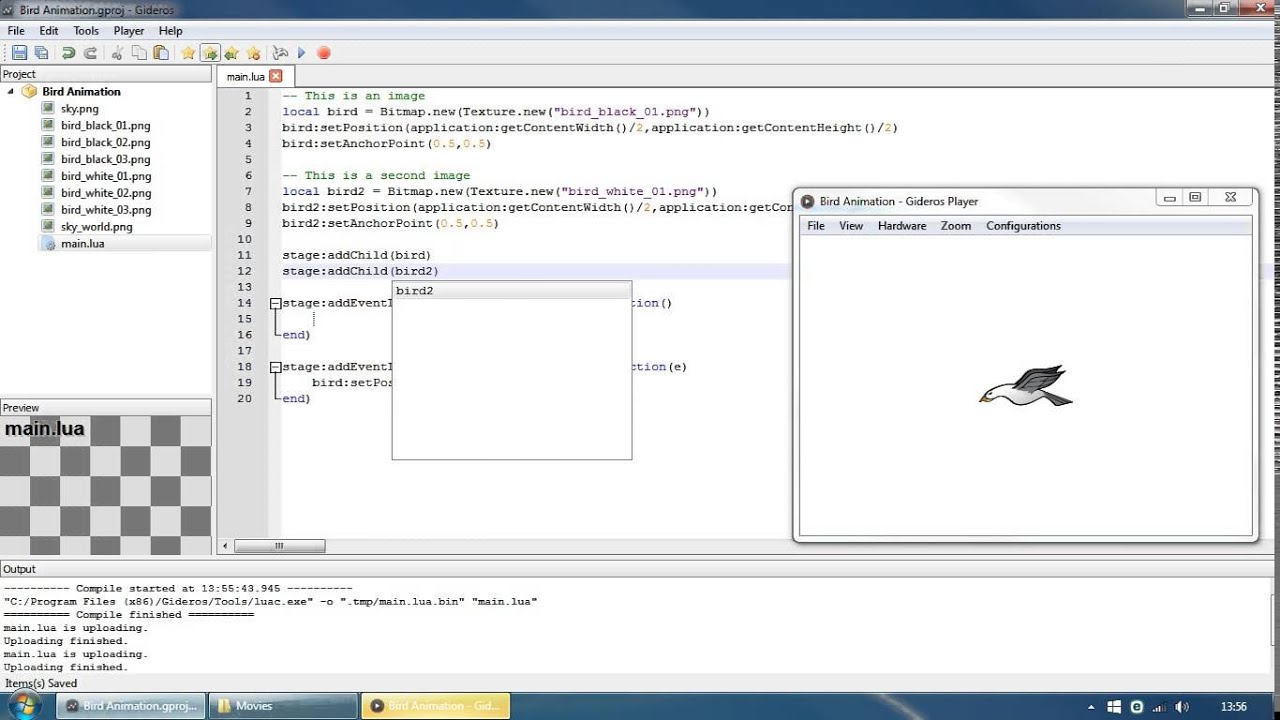Click the sky.png file icon in the tree
The image size is (1280, 720).
pyautogui.click(x=48, y=108)
